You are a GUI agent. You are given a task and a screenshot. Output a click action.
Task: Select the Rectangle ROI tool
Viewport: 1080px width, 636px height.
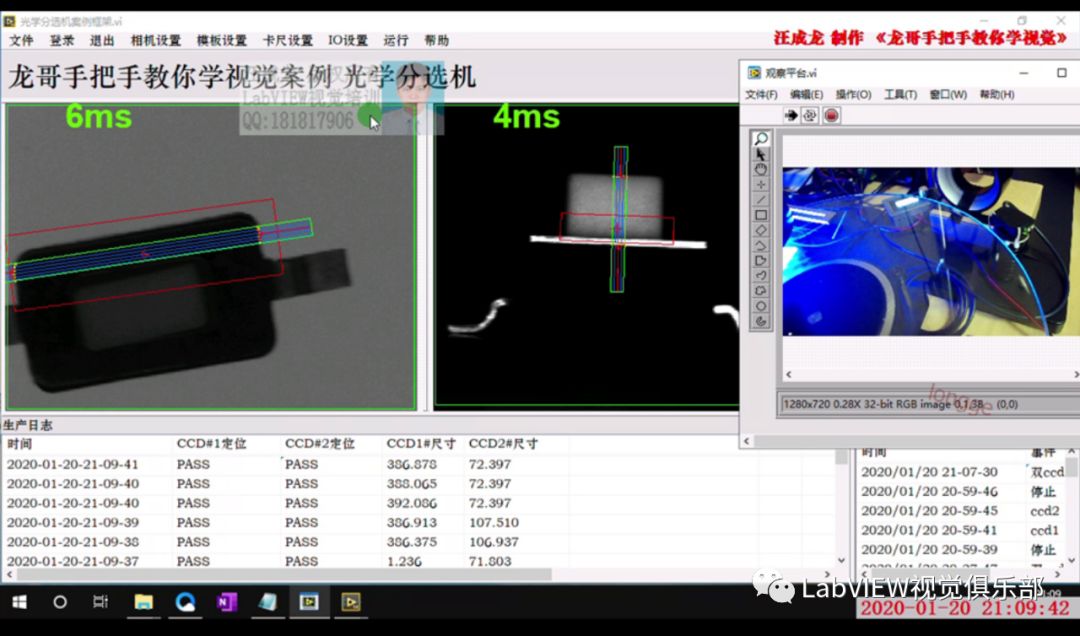760,215
